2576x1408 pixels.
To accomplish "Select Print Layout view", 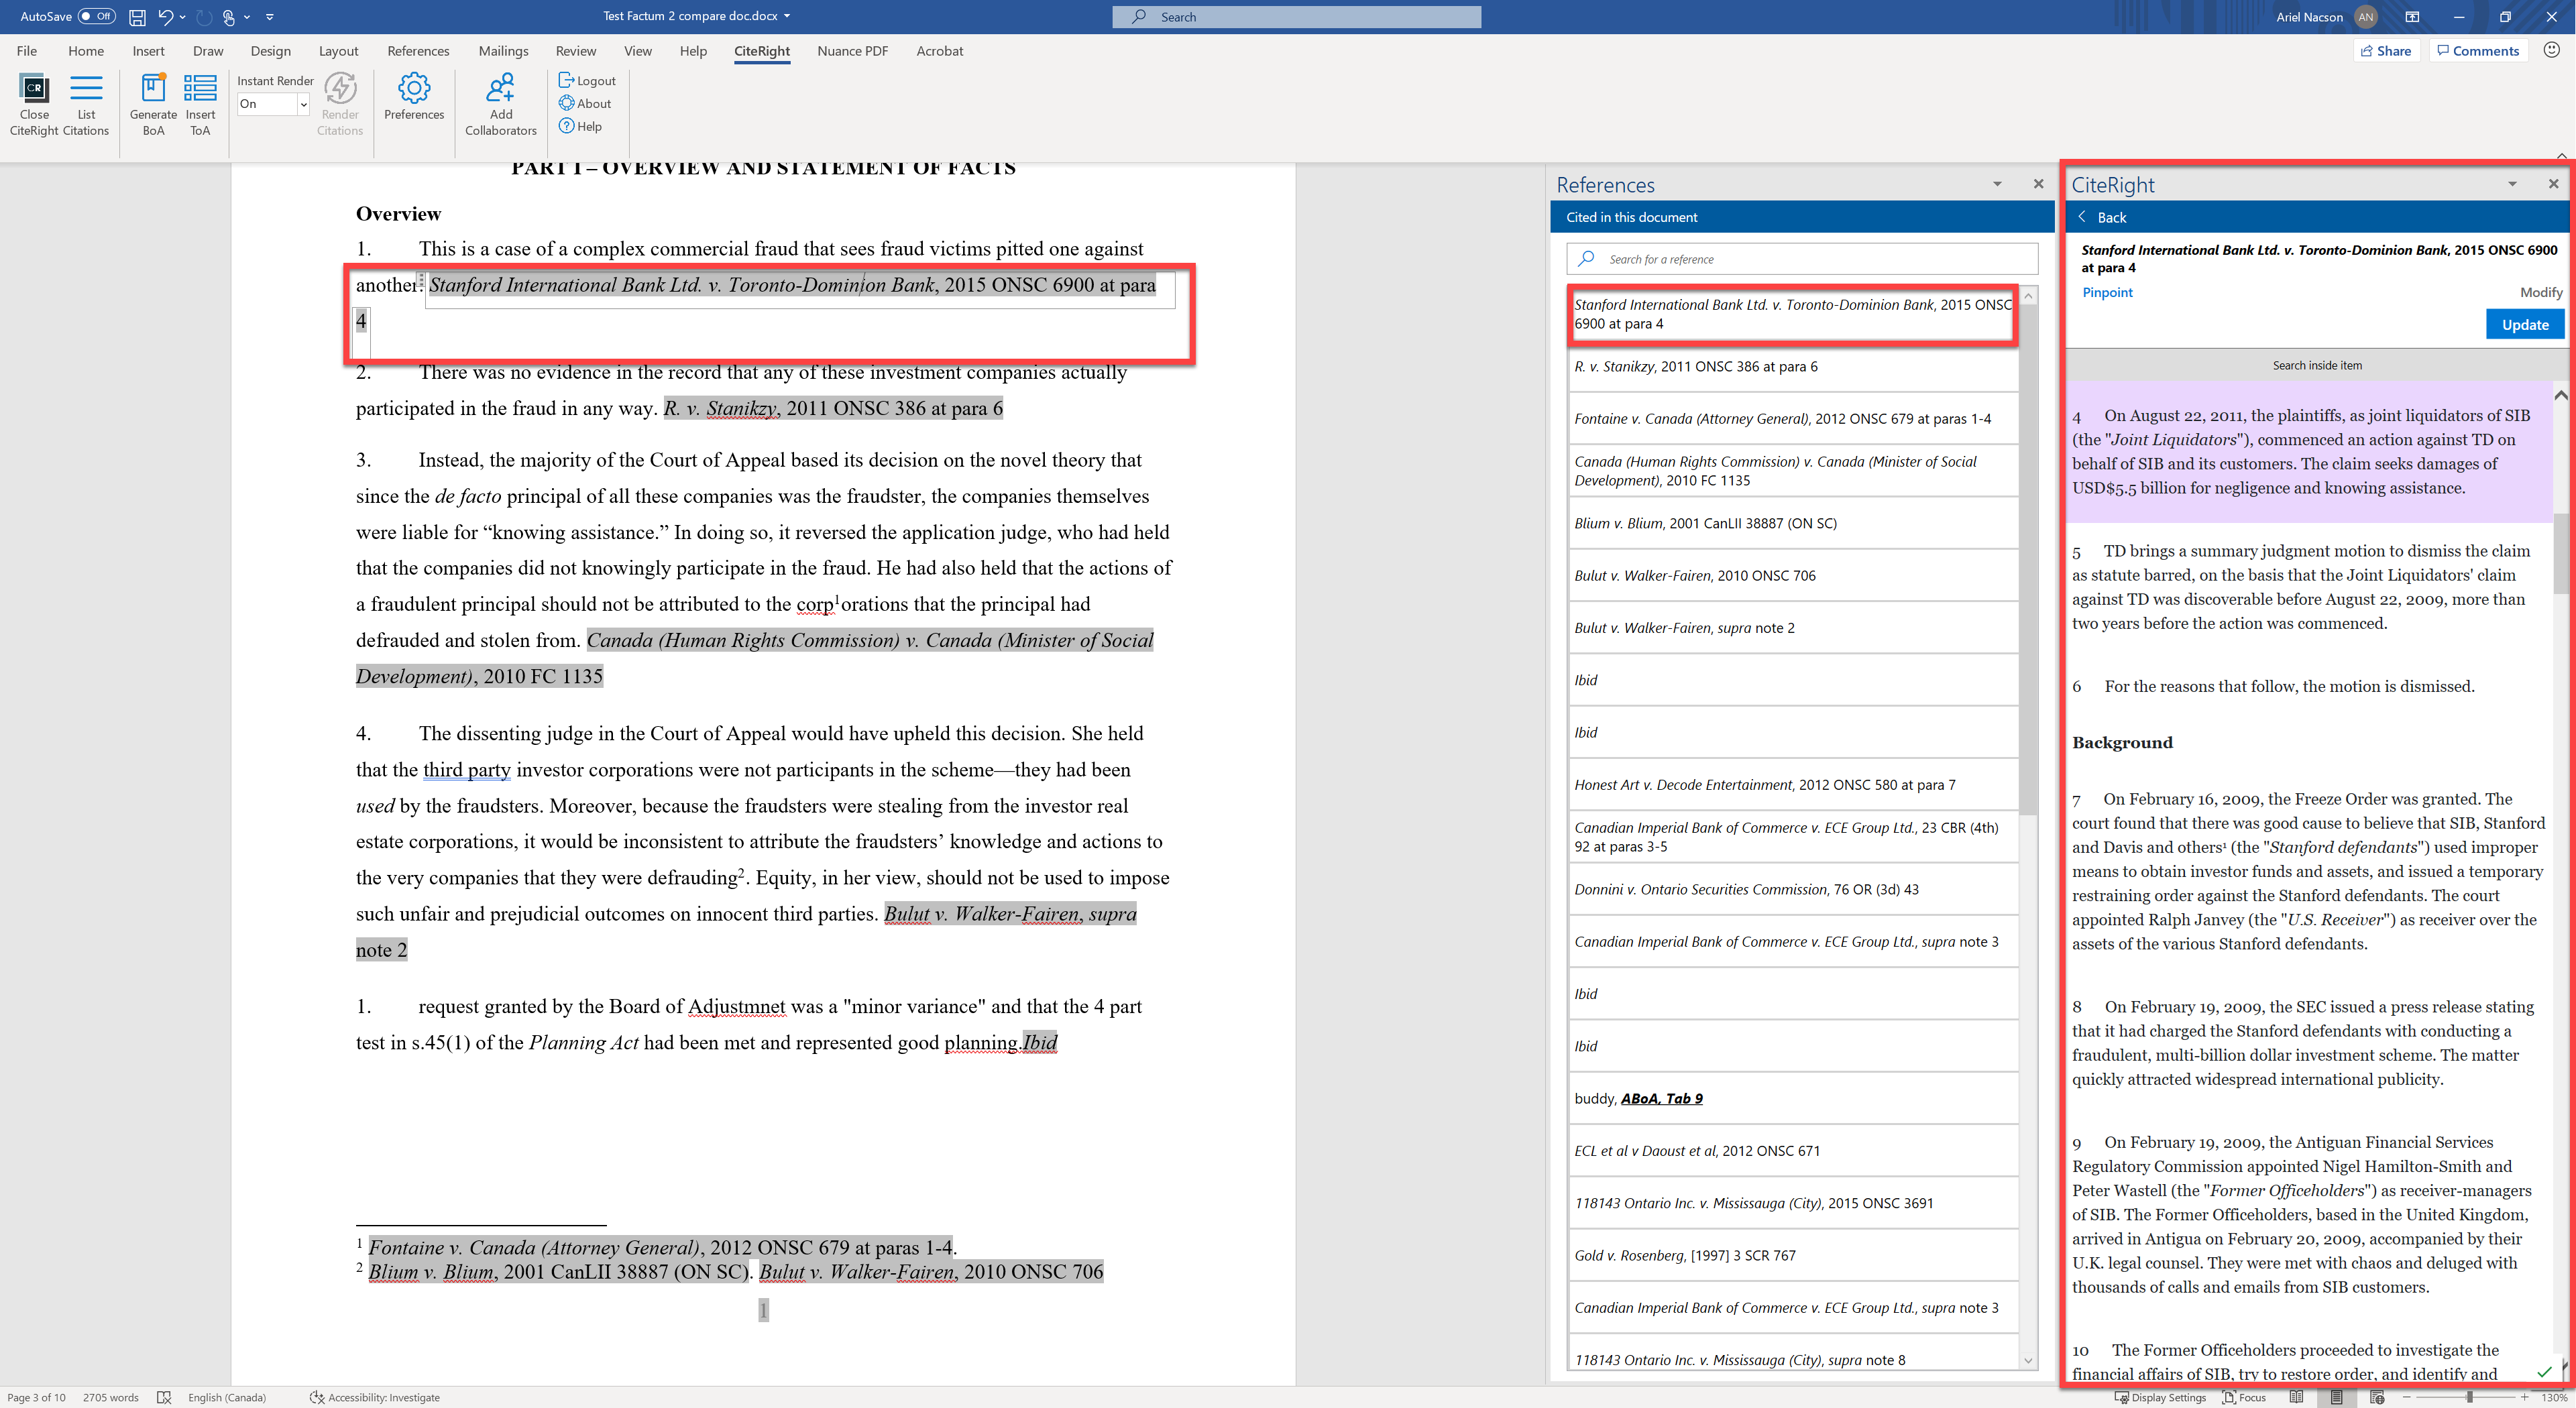I will click(2337, 1397).
